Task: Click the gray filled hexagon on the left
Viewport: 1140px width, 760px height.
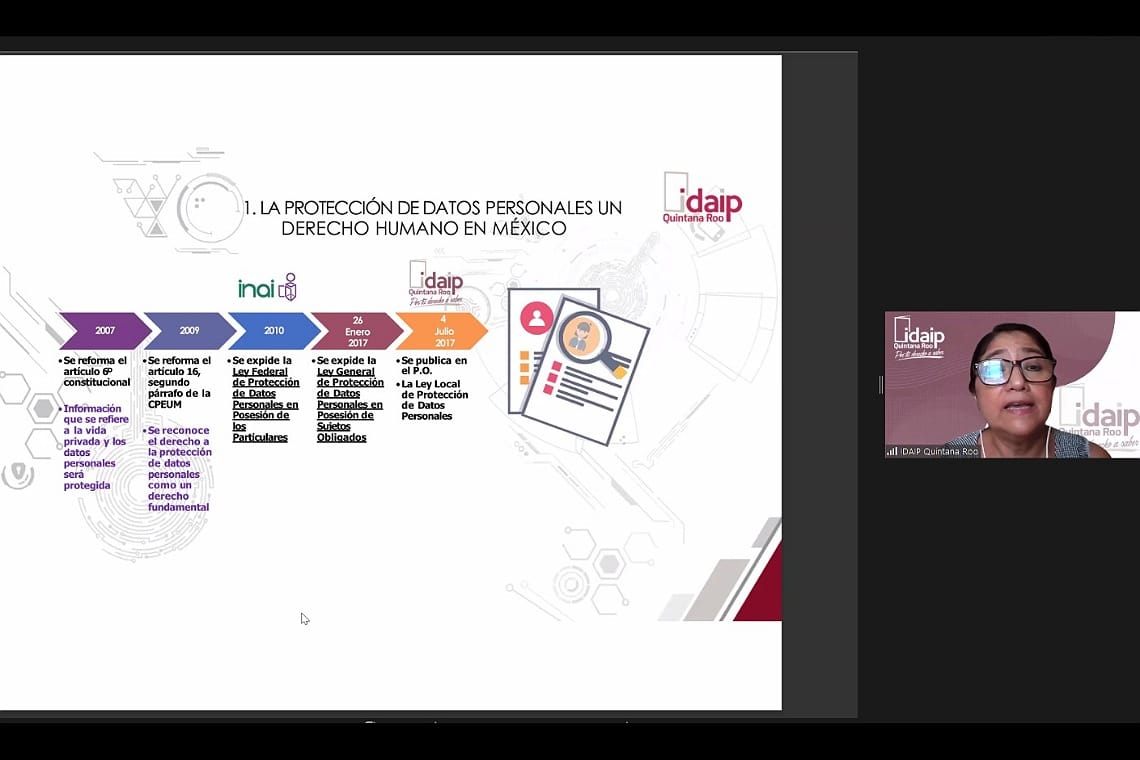Action: pyautogui.click(x=43, y=408)
